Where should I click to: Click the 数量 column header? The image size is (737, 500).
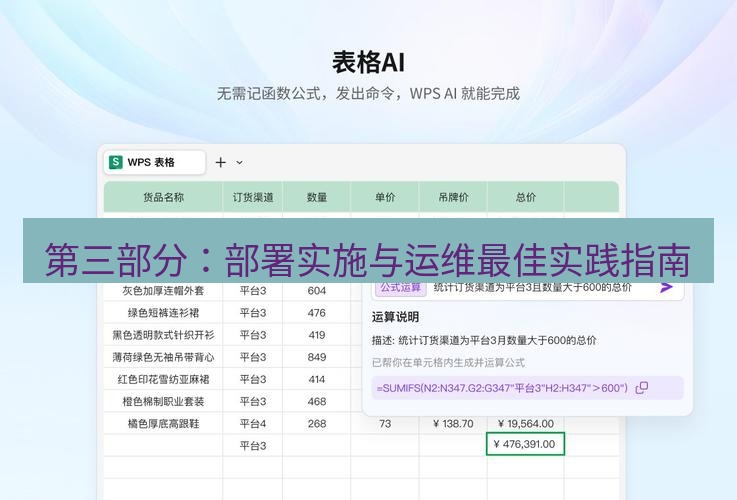click(316, 197)
